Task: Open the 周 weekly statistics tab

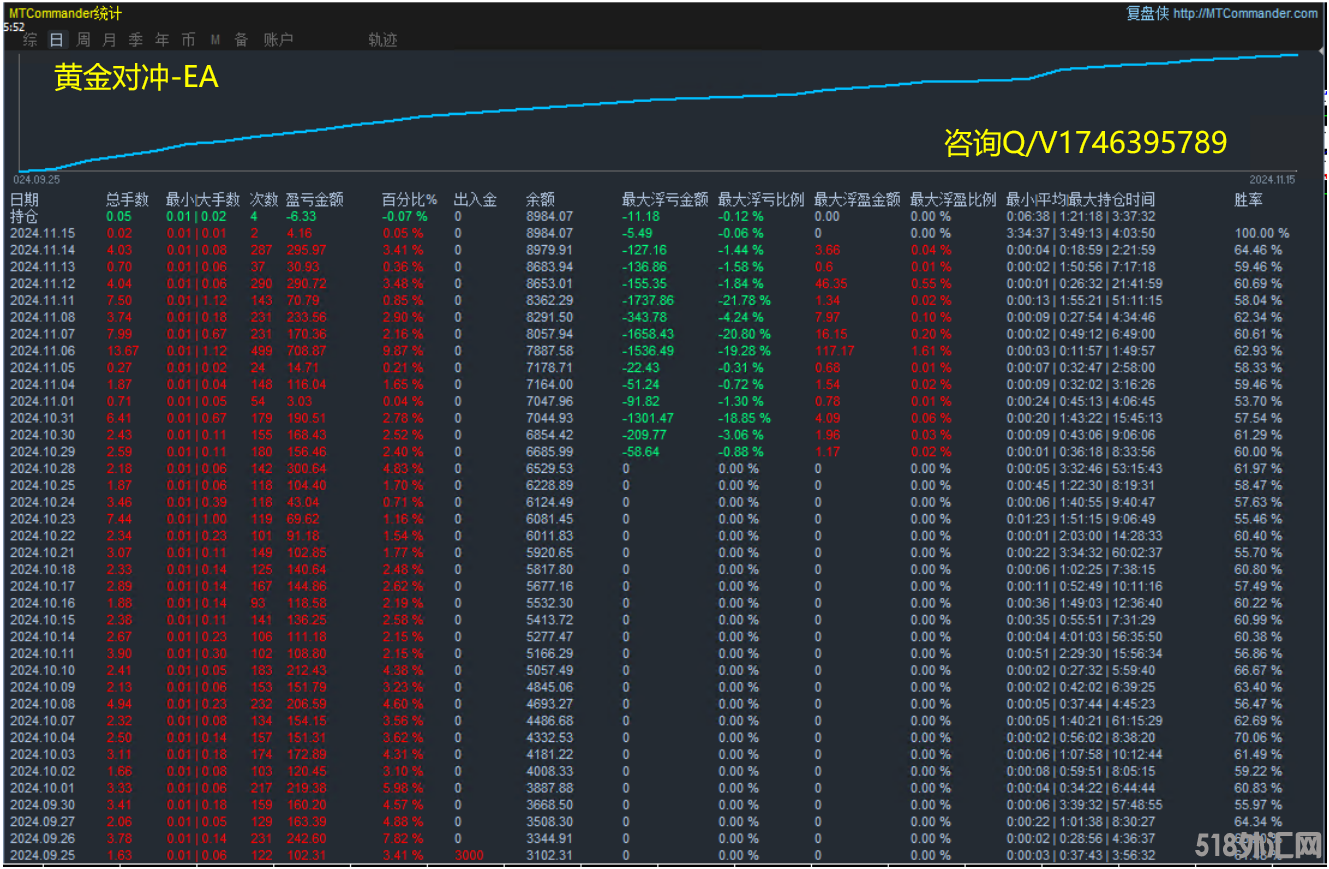Action: 83,40
